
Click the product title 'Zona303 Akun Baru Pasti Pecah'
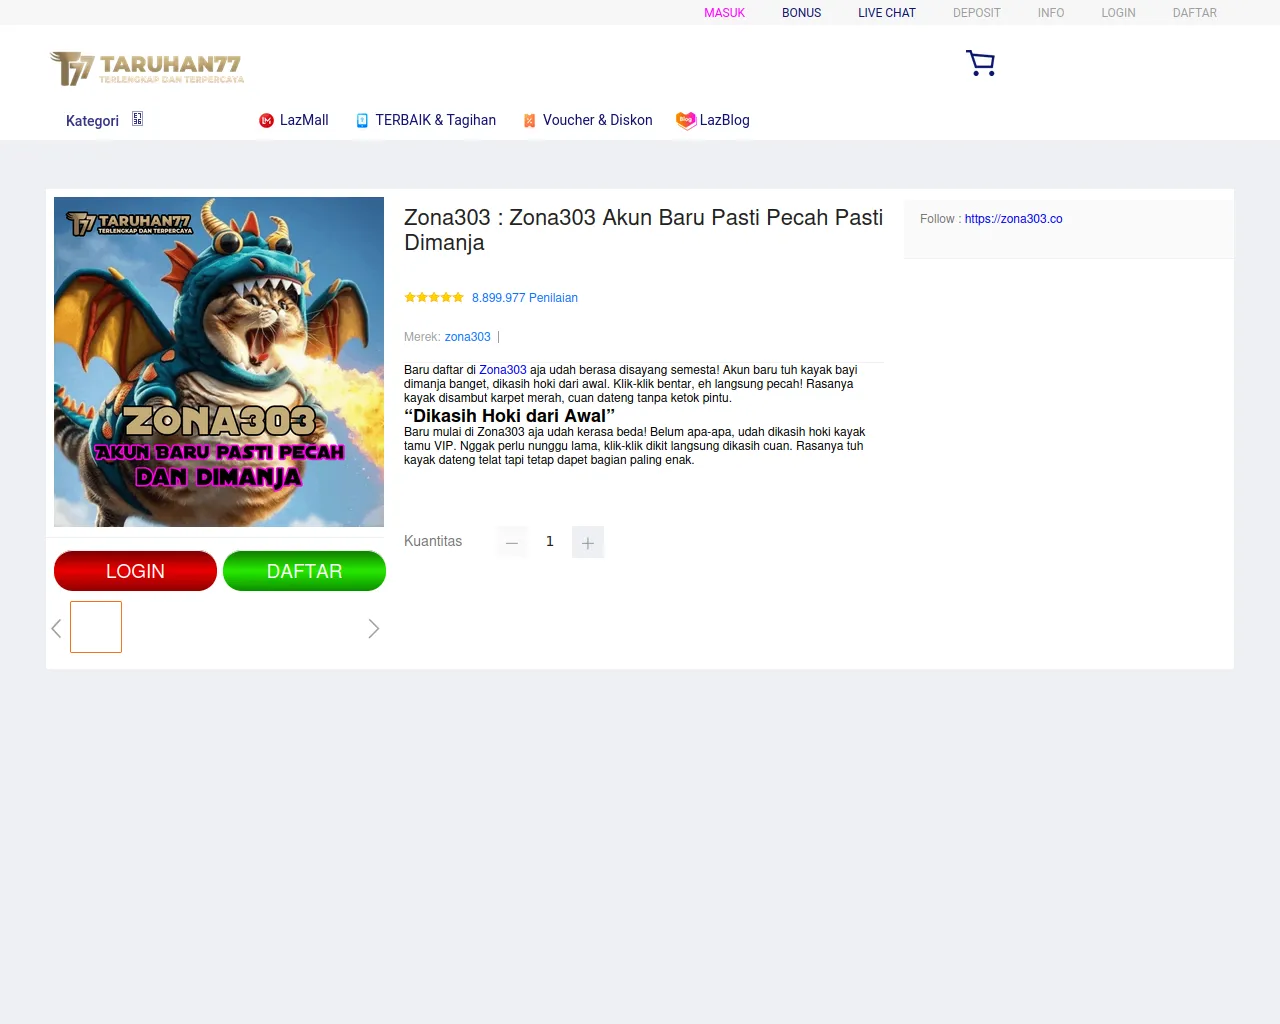[643, 230]
